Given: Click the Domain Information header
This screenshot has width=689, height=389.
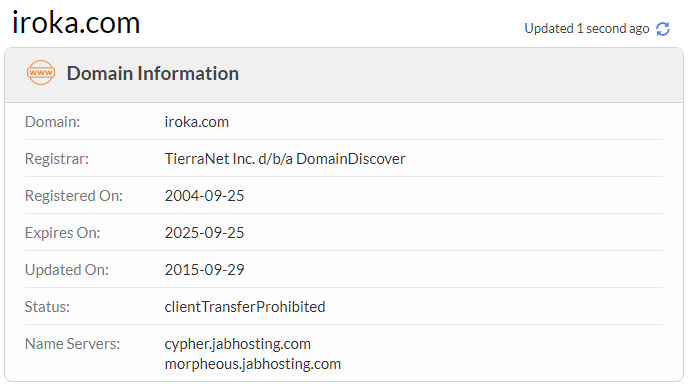Looking at the screenshot, I should 152,73.
